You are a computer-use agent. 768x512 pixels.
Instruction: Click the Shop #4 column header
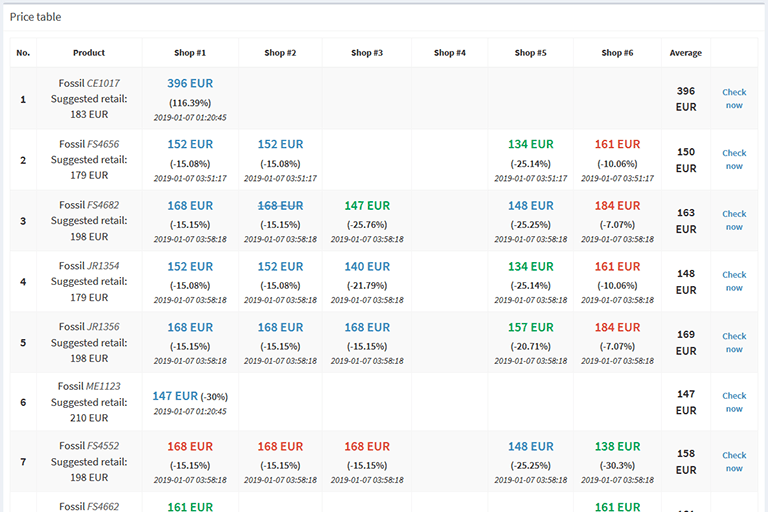click(450, 52)
